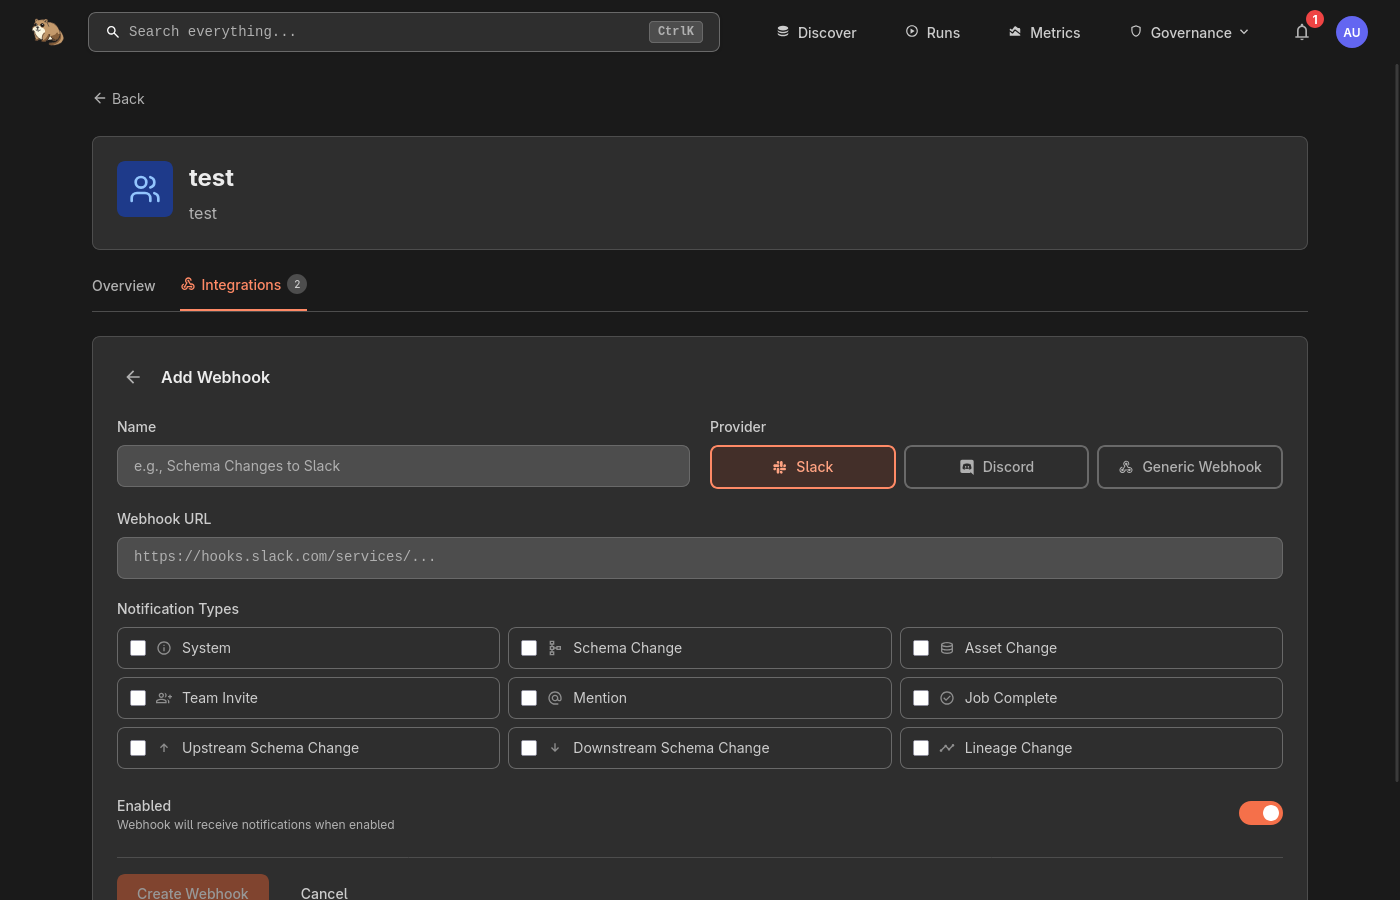Check the Job Complete notification type

tap(921, 698)
